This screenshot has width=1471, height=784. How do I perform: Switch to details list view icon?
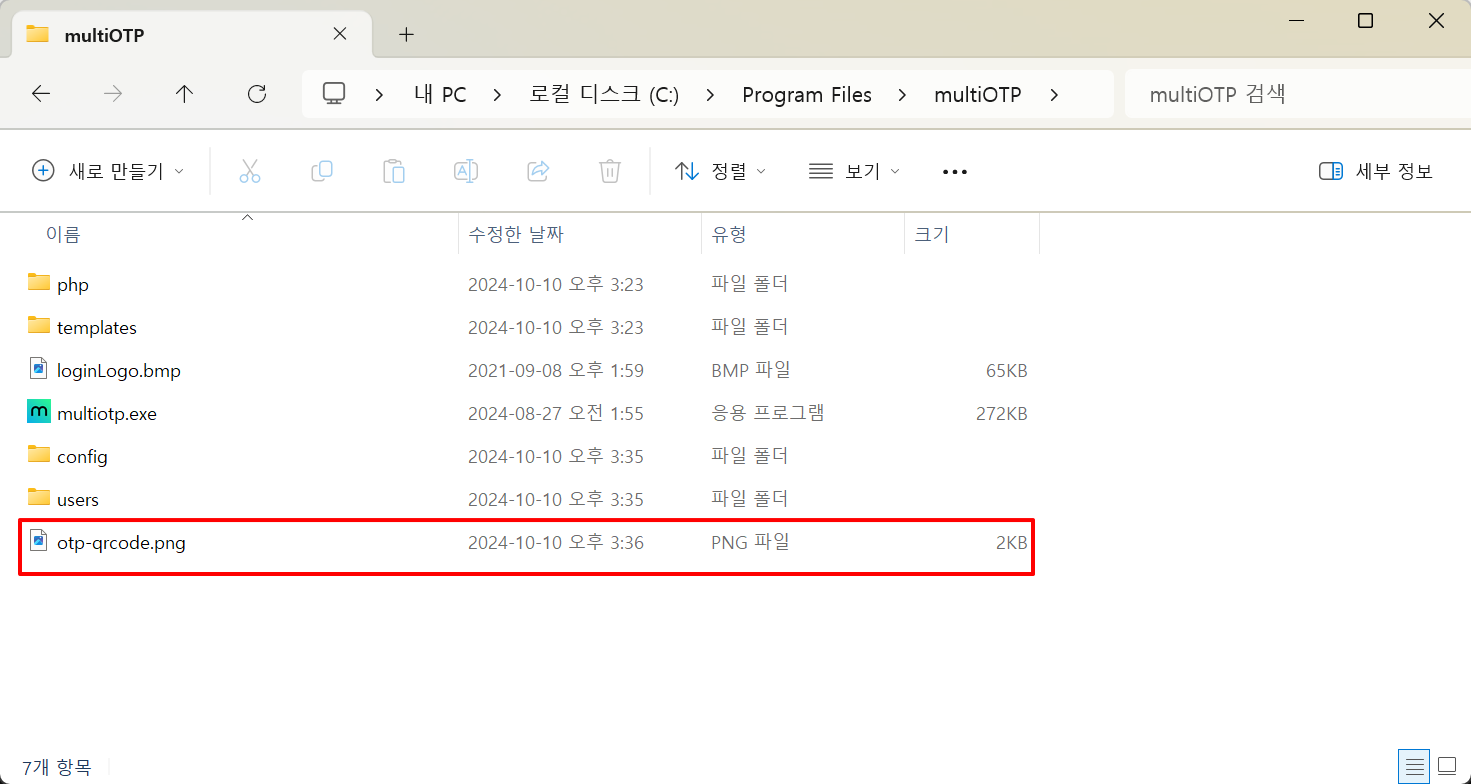pyautogui.click(x=1415, y=767)
